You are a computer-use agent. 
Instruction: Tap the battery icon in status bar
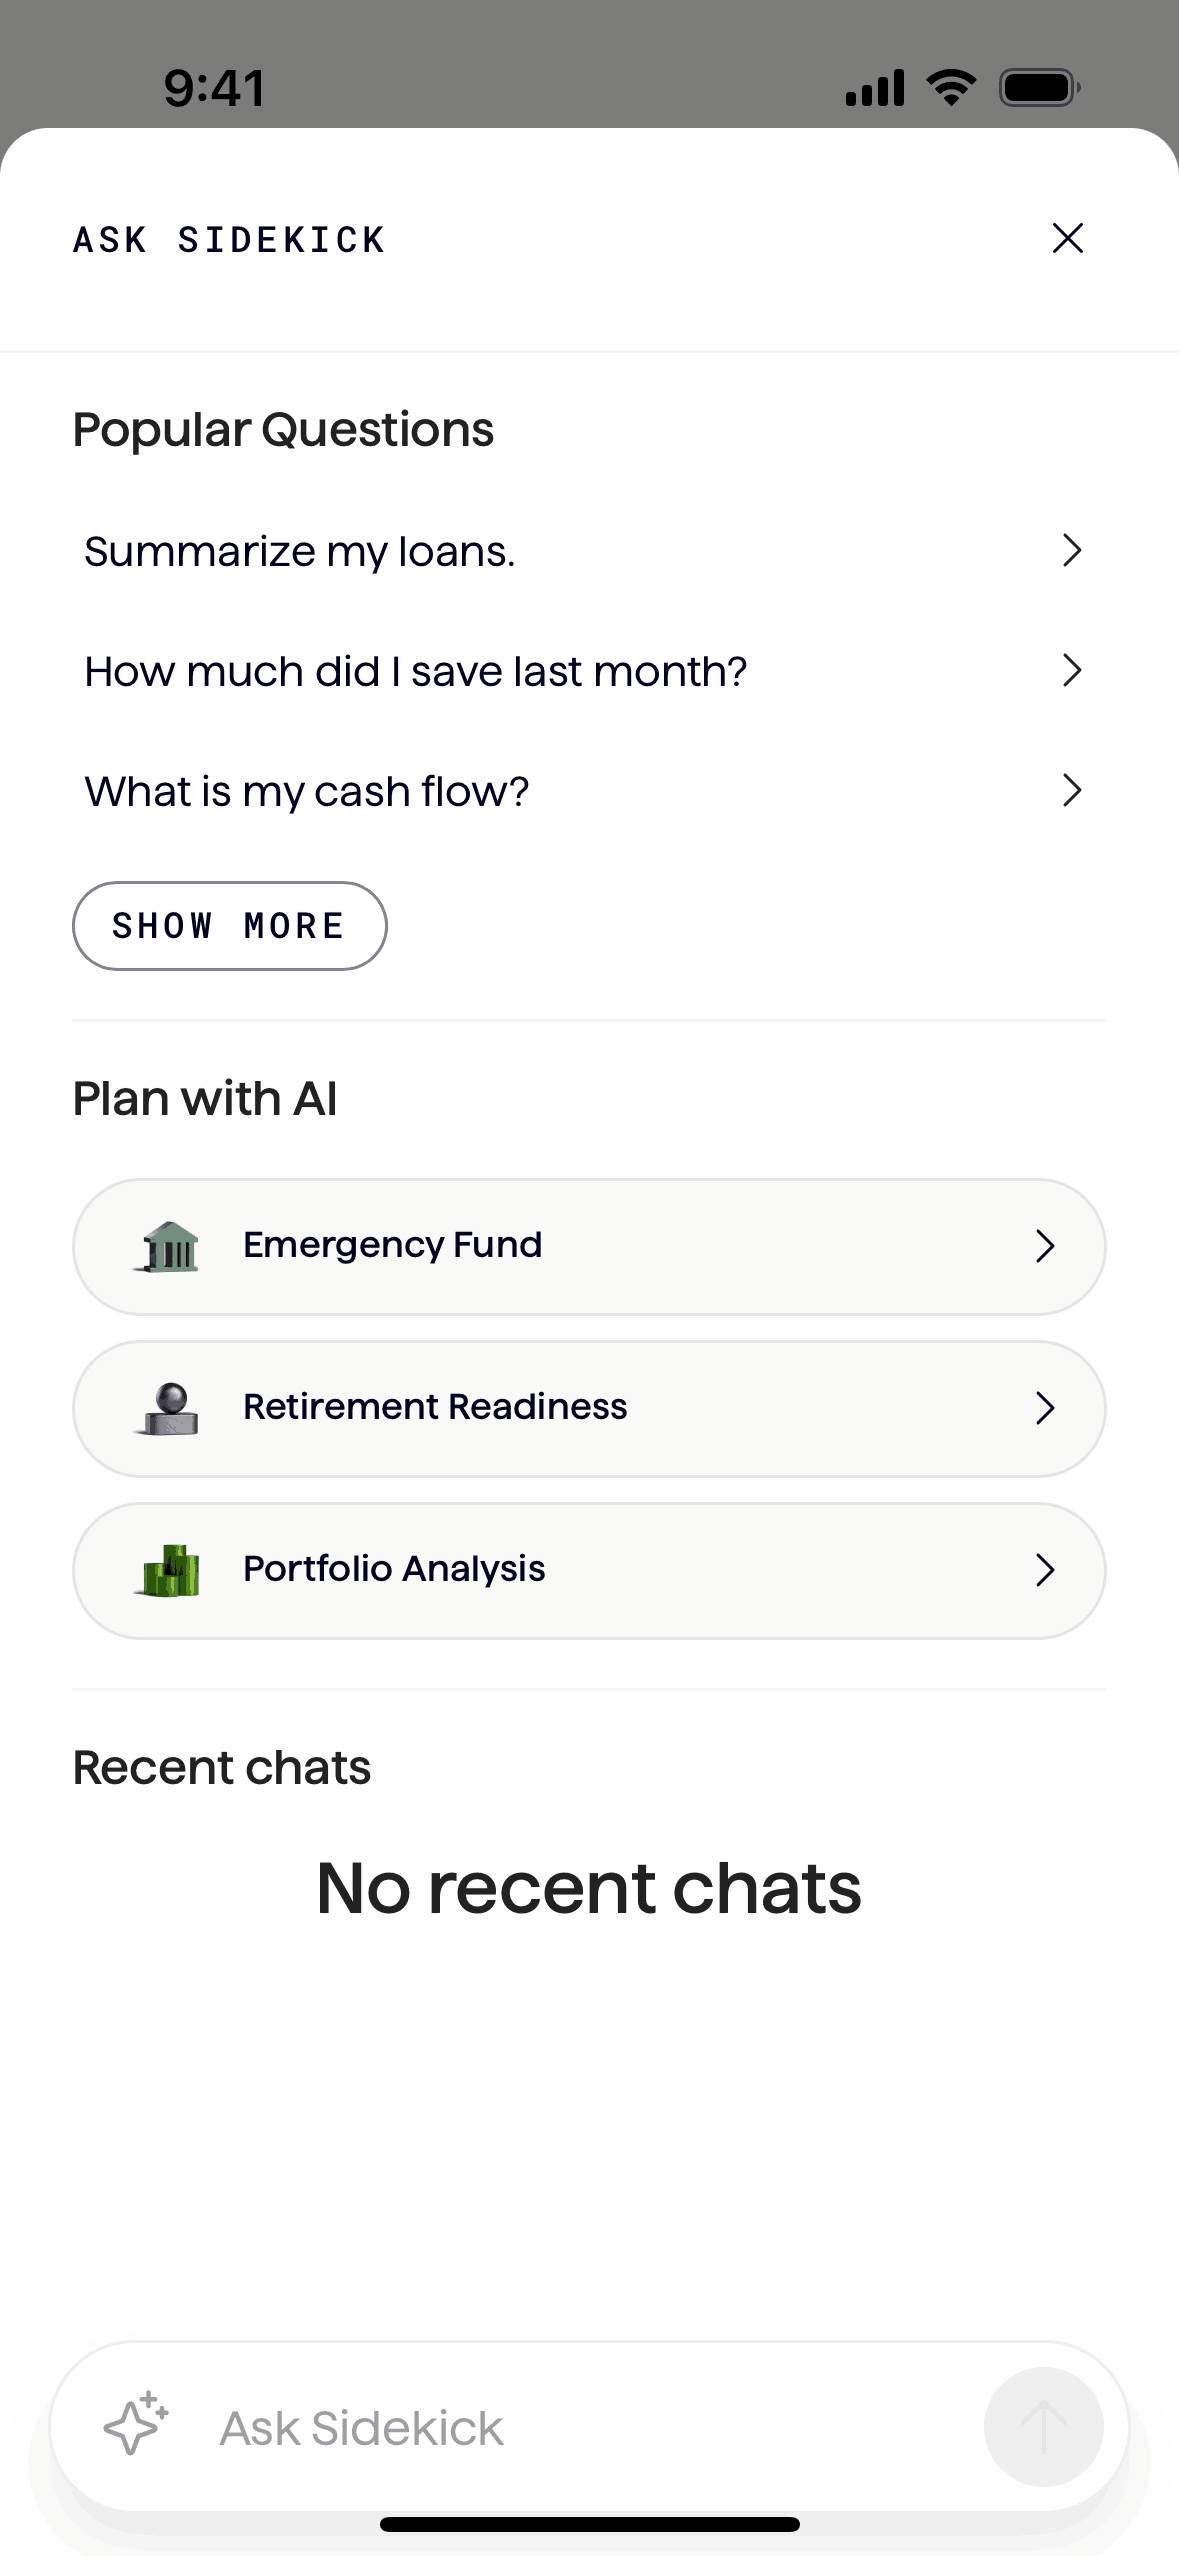[1039, 88]
